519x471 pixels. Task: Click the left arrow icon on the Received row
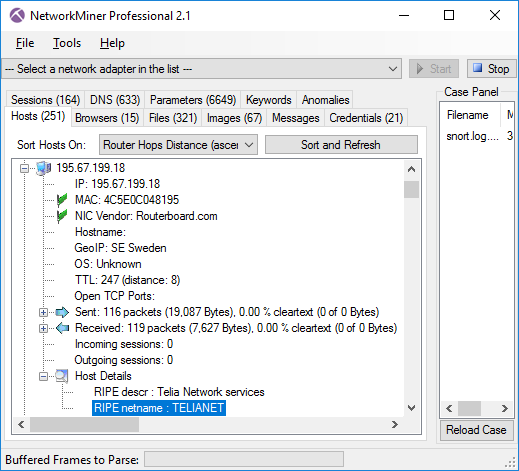click(x=62, y=328)
